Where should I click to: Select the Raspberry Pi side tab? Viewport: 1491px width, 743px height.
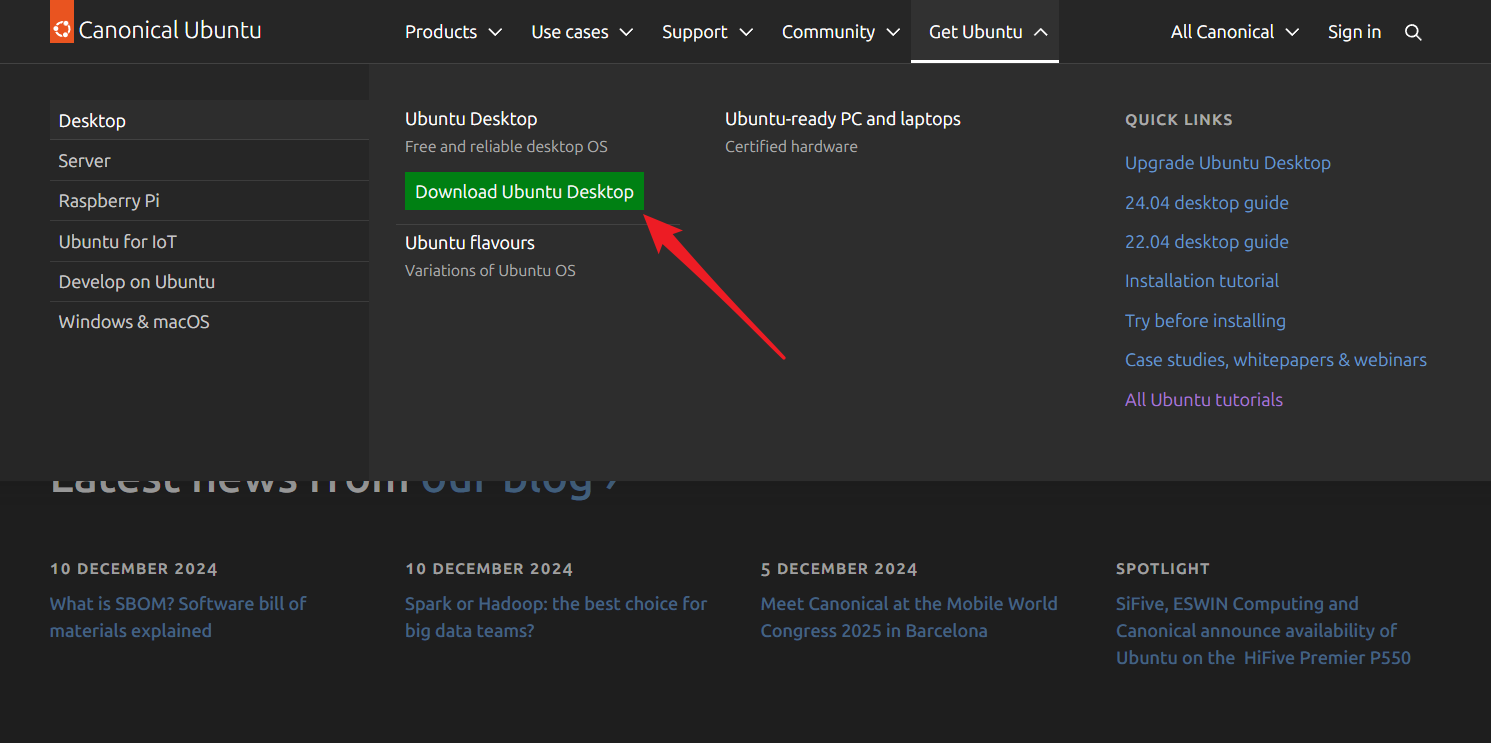(209, 200)
